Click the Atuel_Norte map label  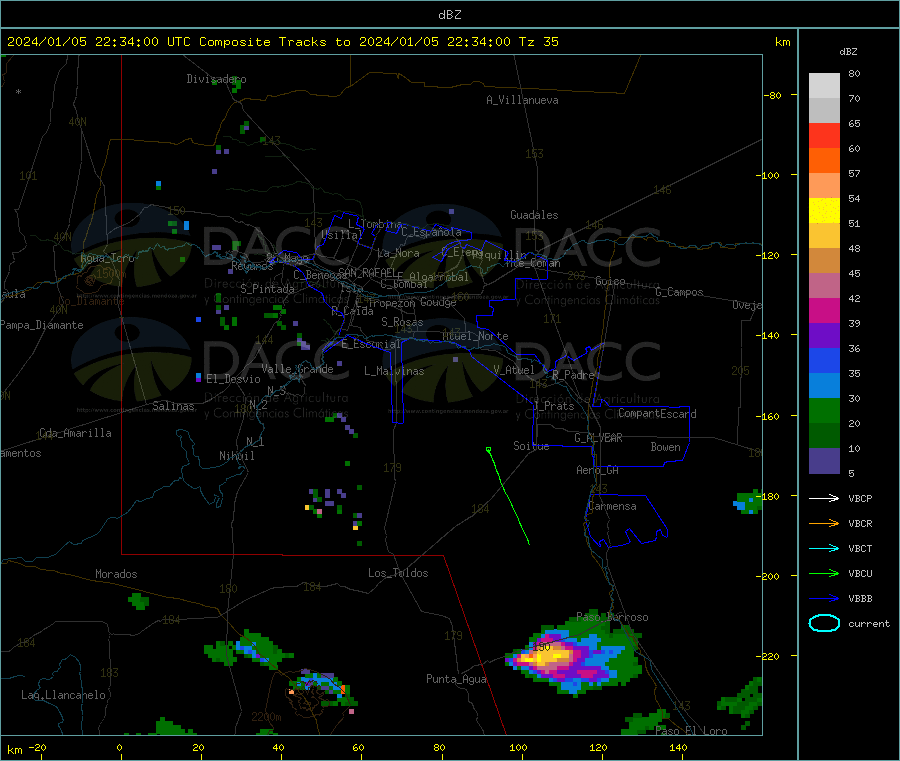(475, 336)
